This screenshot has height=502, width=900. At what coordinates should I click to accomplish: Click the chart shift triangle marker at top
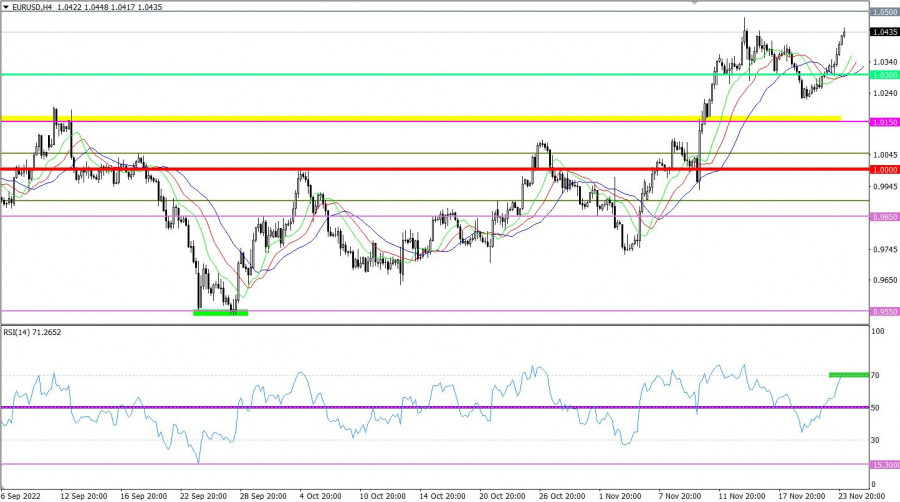click(x=696, y=4)
